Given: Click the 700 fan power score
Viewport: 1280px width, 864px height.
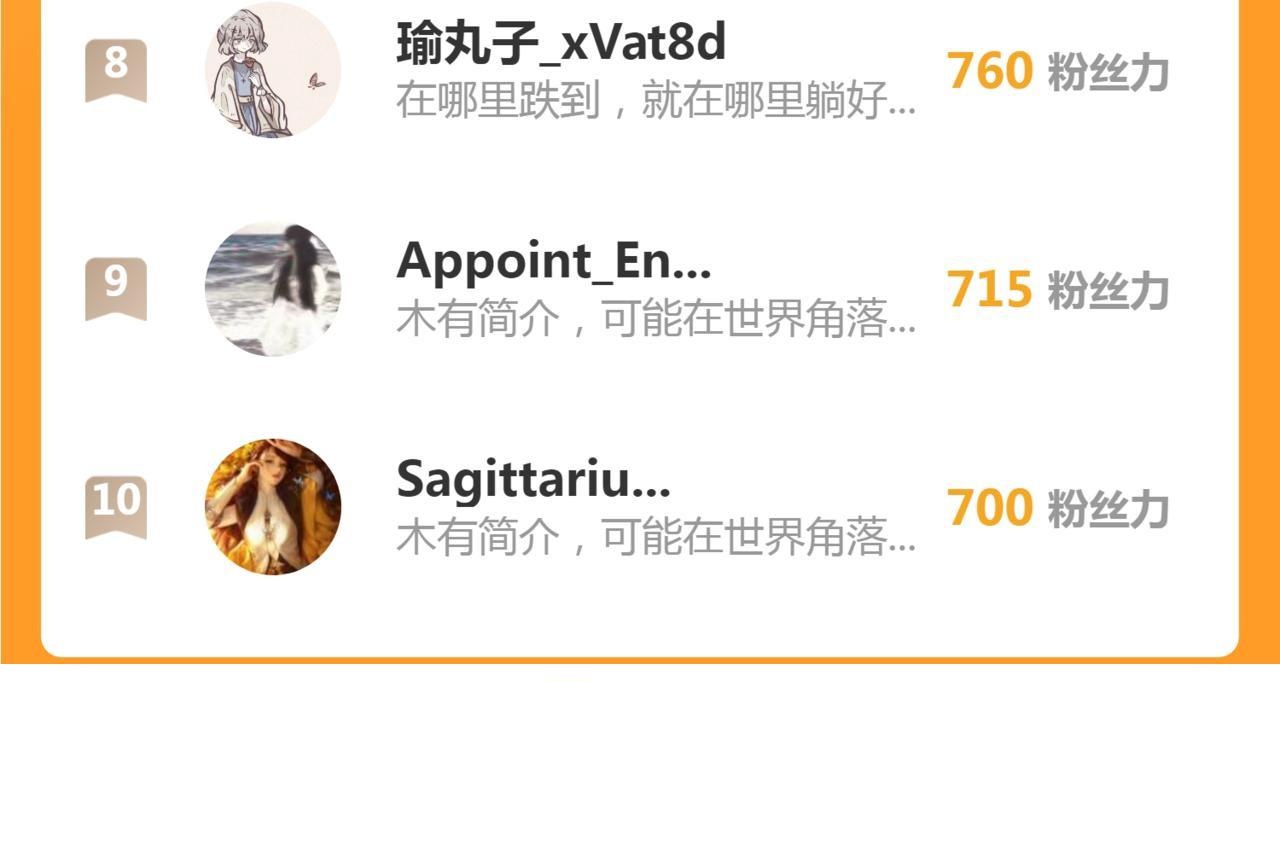Looking at the screenshot, I should click(x=990, y=508).
